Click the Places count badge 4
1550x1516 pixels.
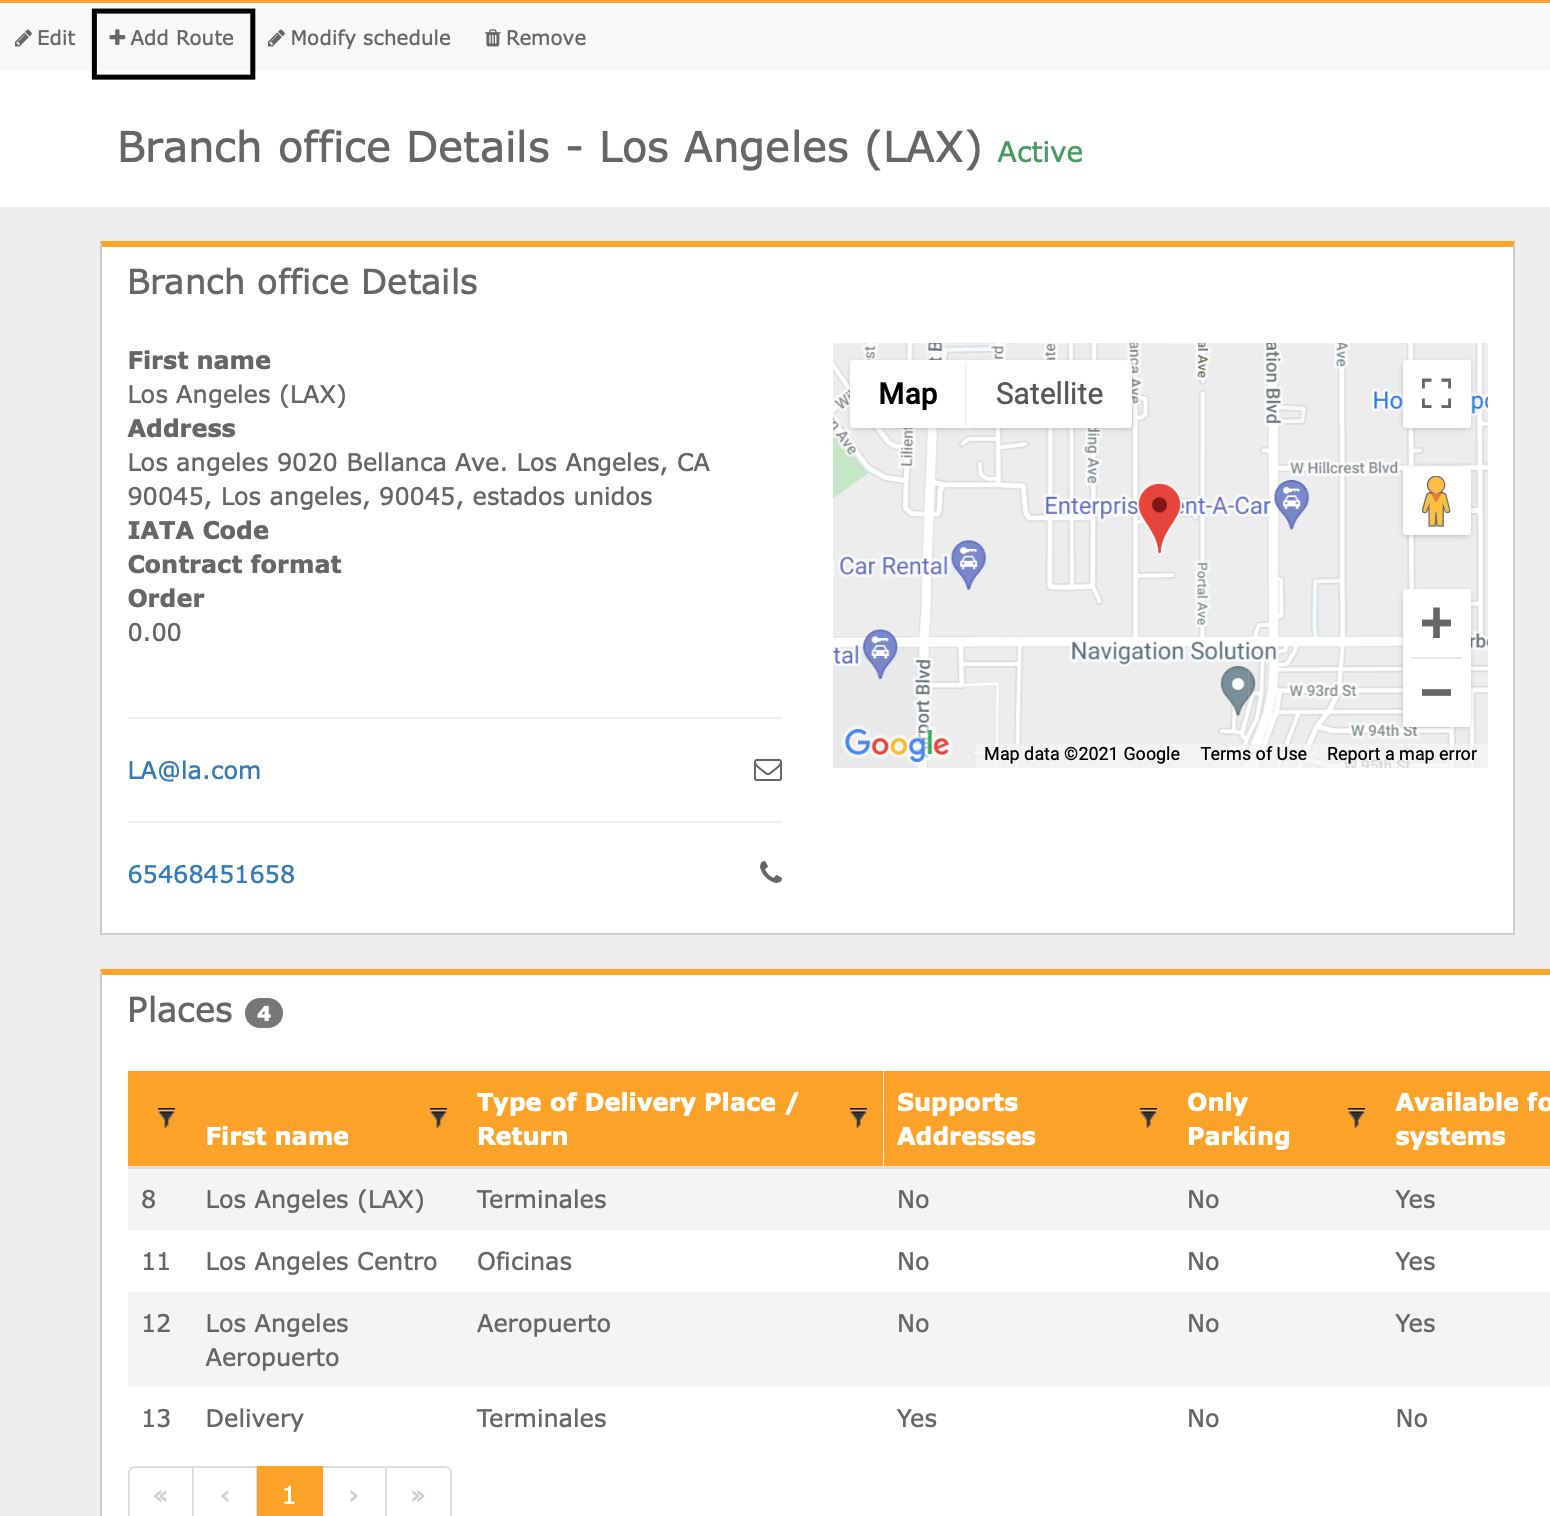[x=264, y=1013]
